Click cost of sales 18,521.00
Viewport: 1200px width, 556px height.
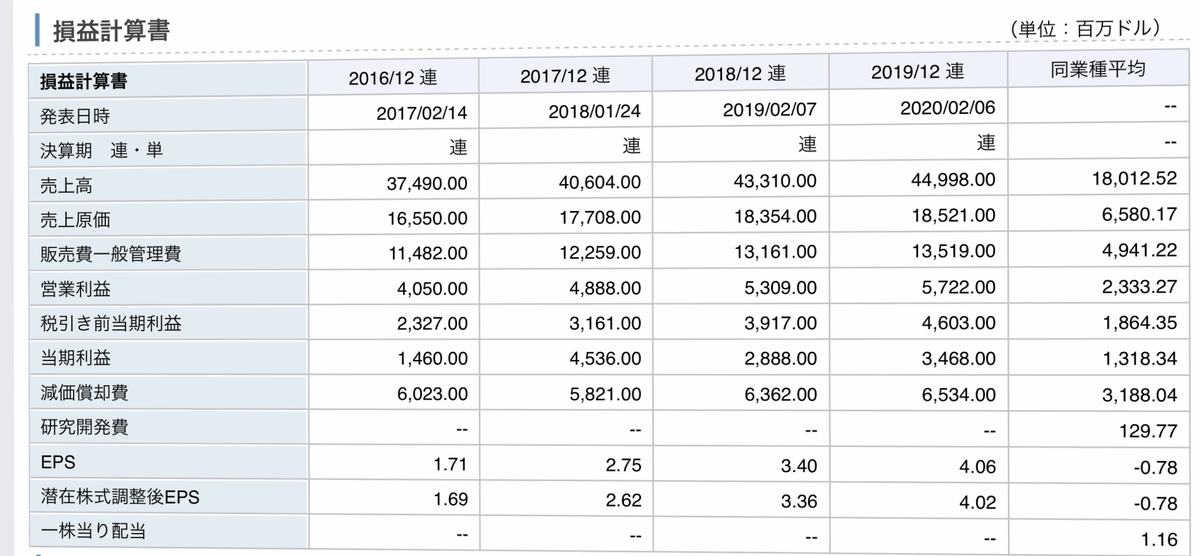(x=954, y=216)
